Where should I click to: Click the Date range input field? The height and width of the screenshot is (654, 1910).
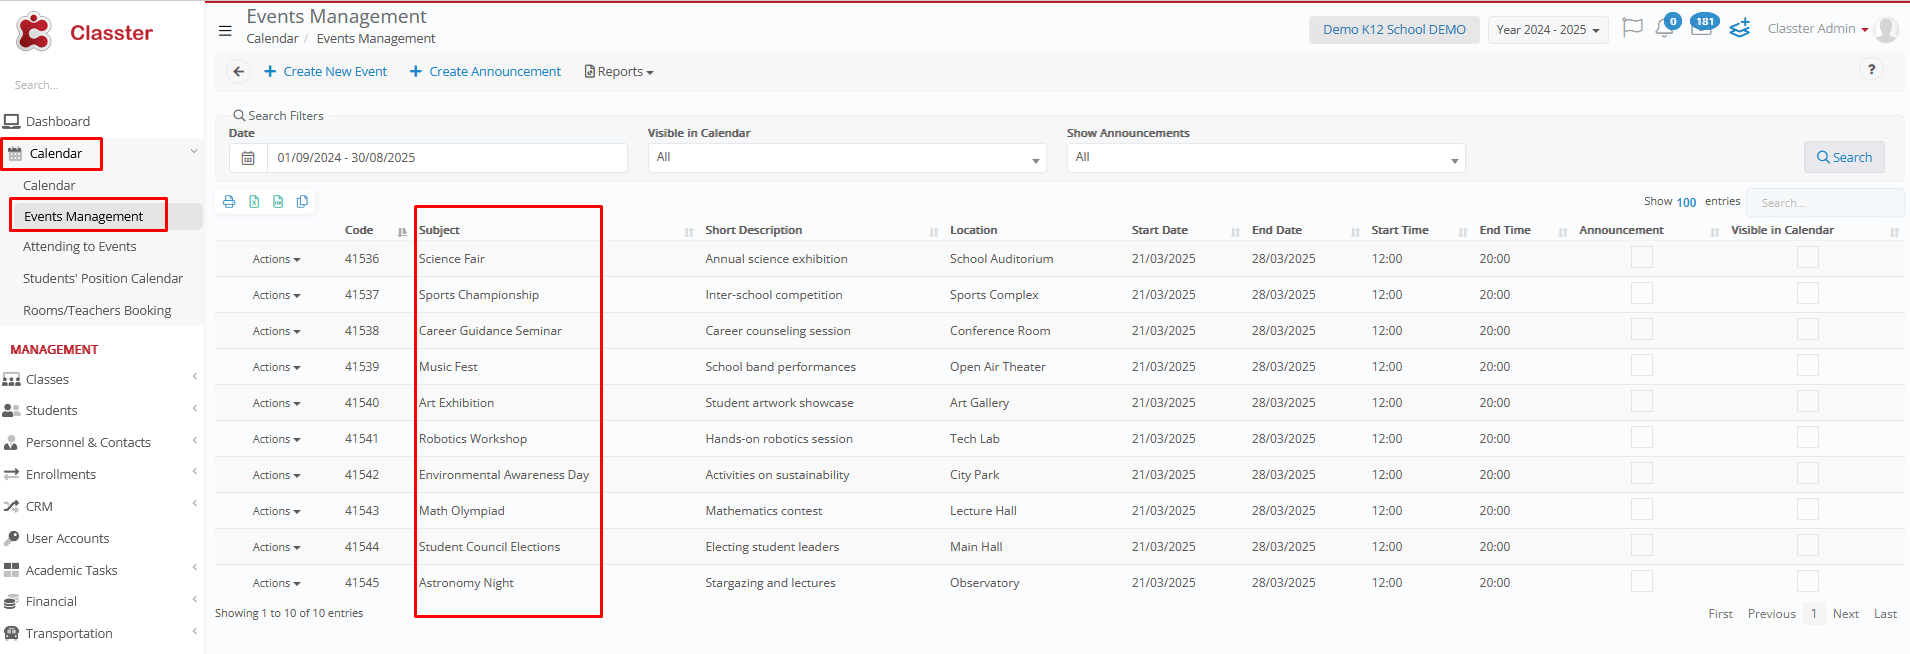446,158
